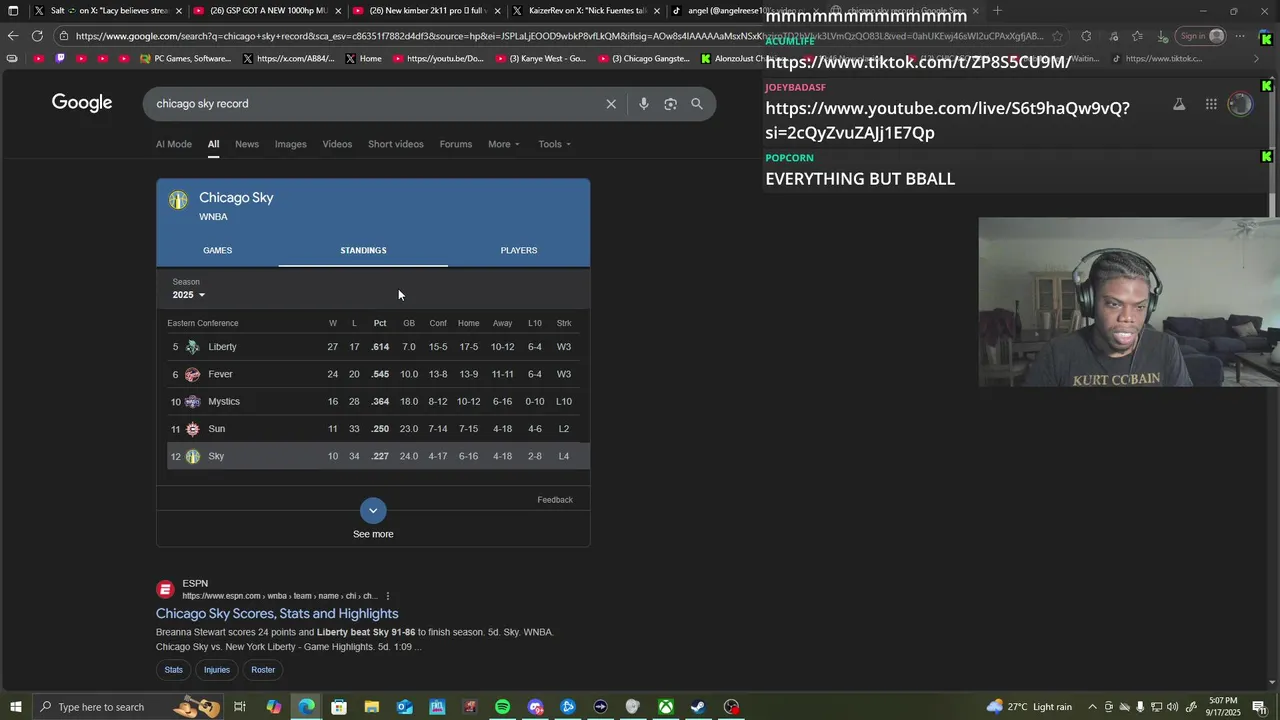Open the notification center icon on taskbar
Image resolution: width=1280 pixels, height=720 pixels.
click(1259, 707)
